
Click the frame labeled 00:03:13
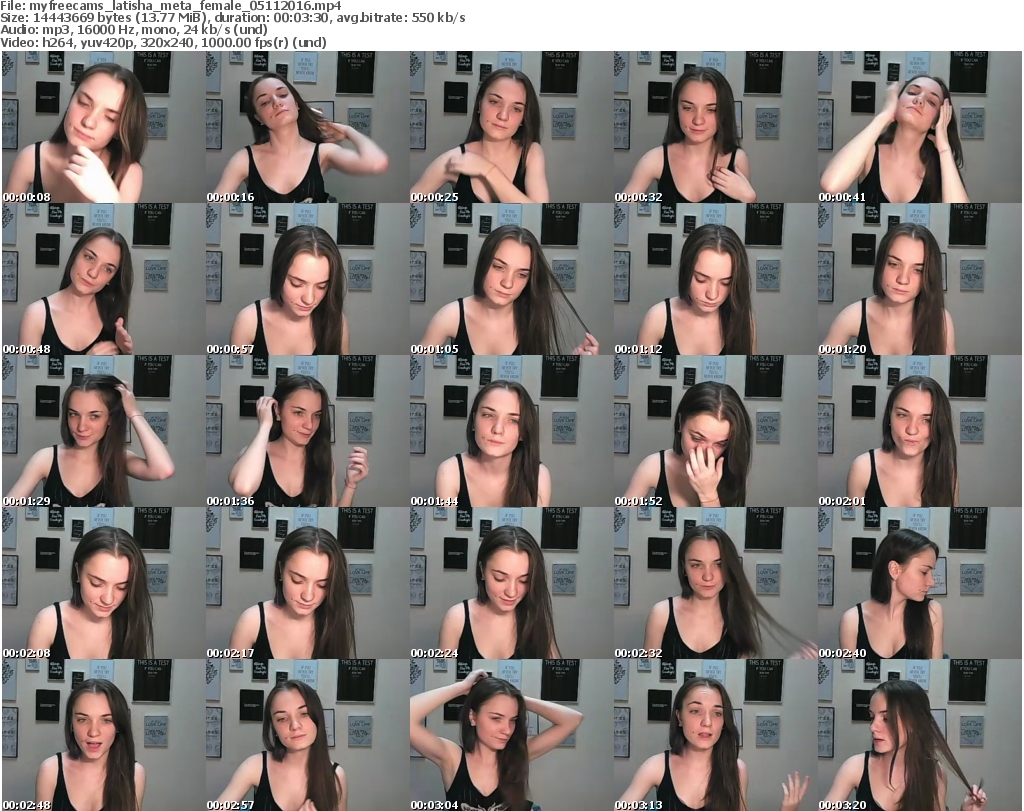pyautogui.click(x=715, y=735)
